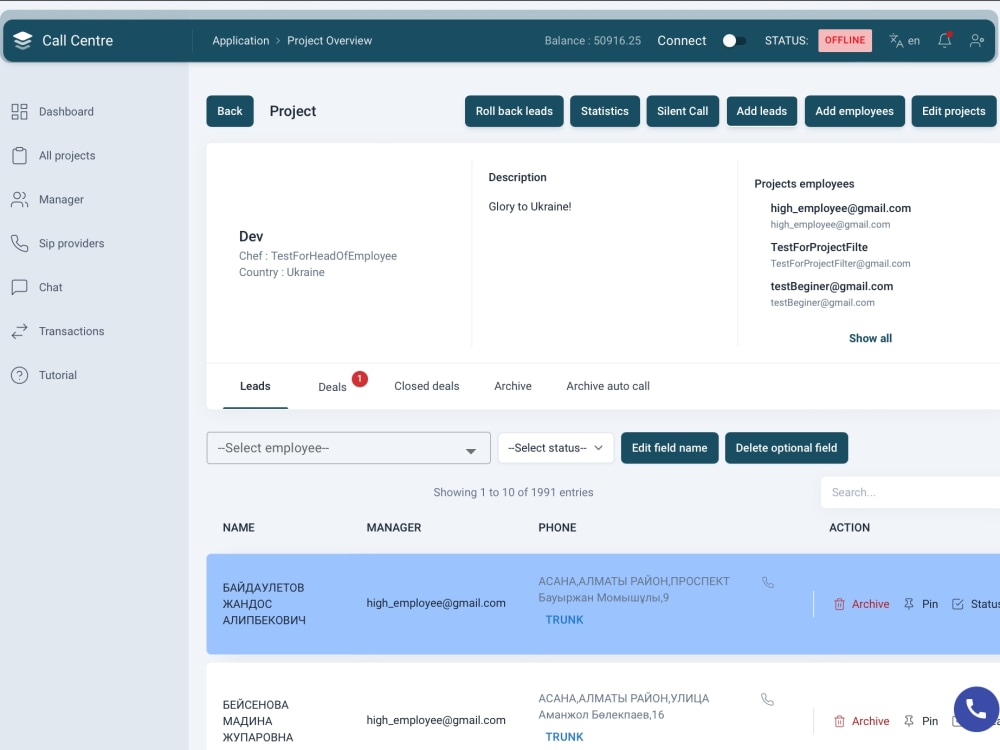Switch to the Closed deals tab
The image size is (1000, 750).
click(427, 386)
